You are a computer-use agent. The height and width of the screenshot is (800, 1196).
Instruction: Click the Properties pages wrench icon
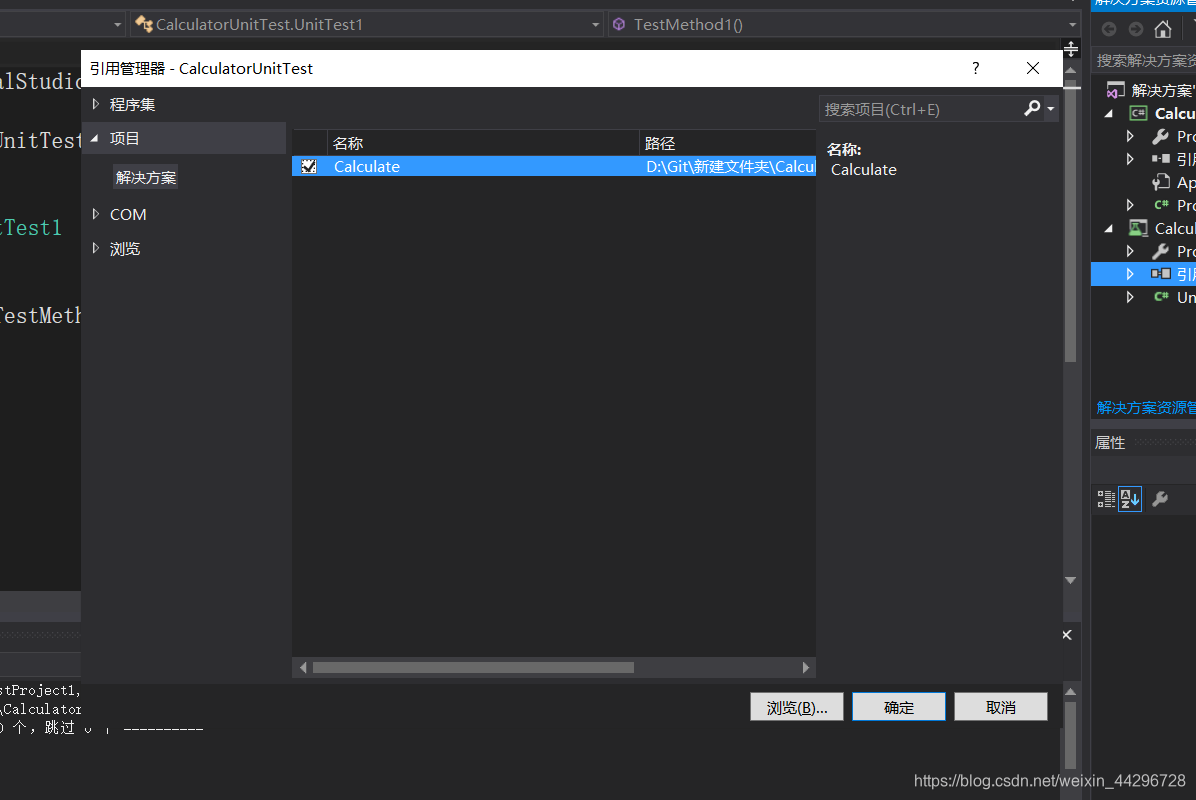tap(1160, 499)
